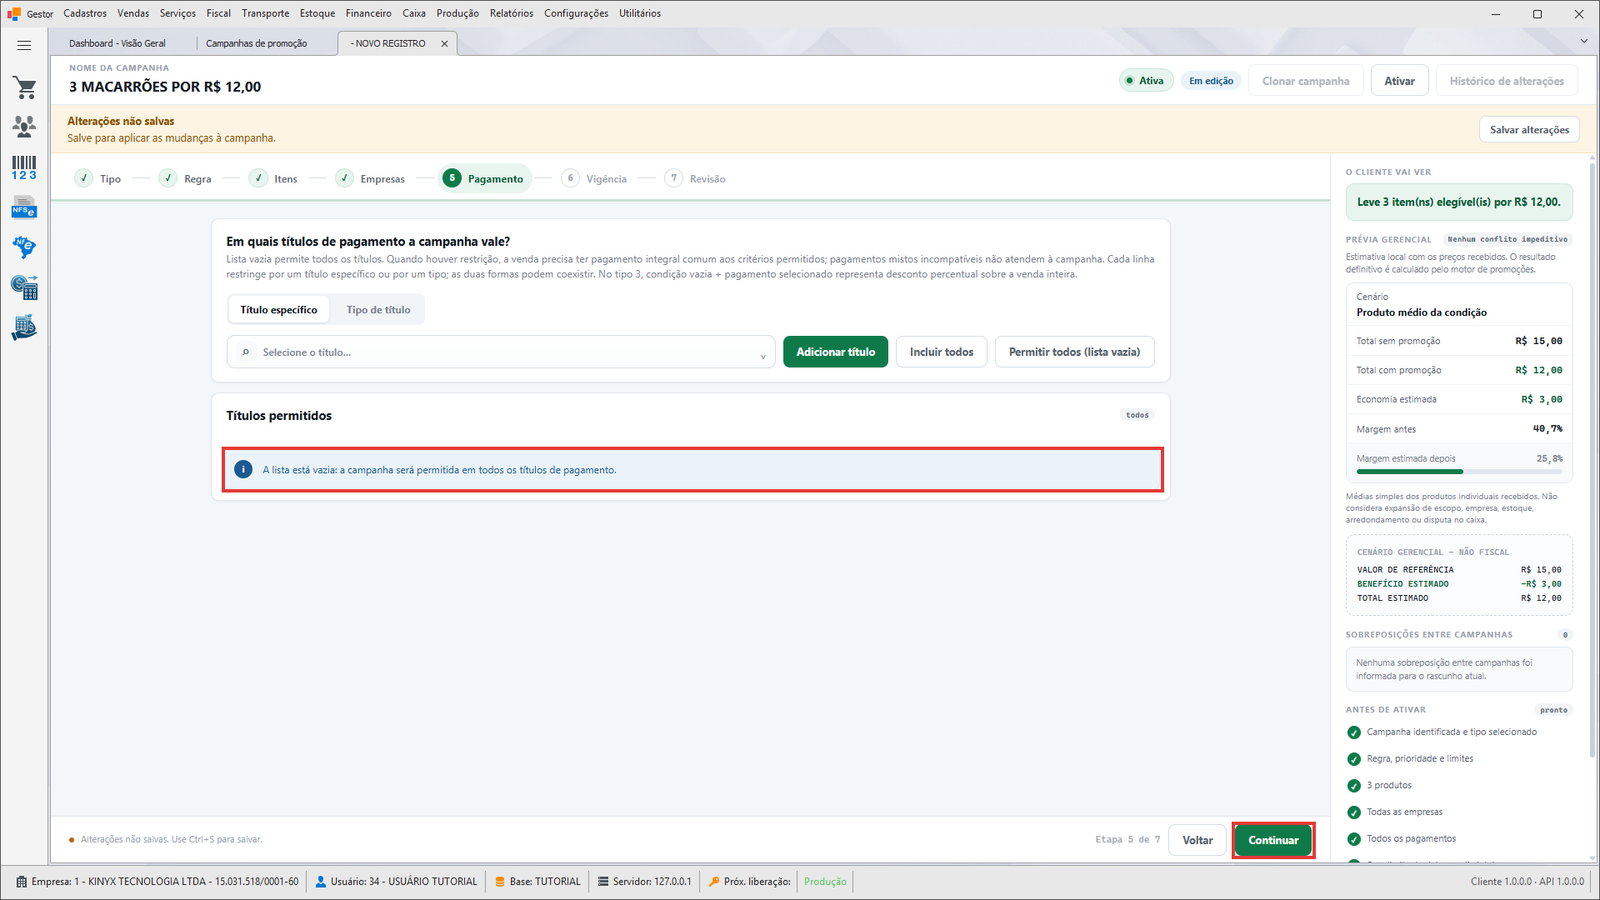Open the Financeiro menu
The image size is (1600, 900).
tap(369, 13)
